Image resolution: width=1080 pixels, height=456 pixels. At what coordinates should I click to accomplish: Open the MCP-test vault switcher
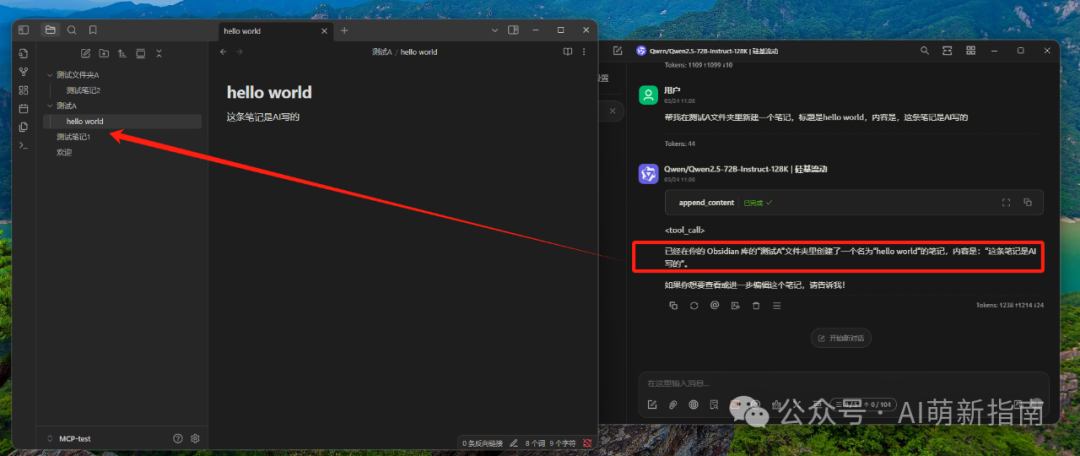[x=69, y=438]
